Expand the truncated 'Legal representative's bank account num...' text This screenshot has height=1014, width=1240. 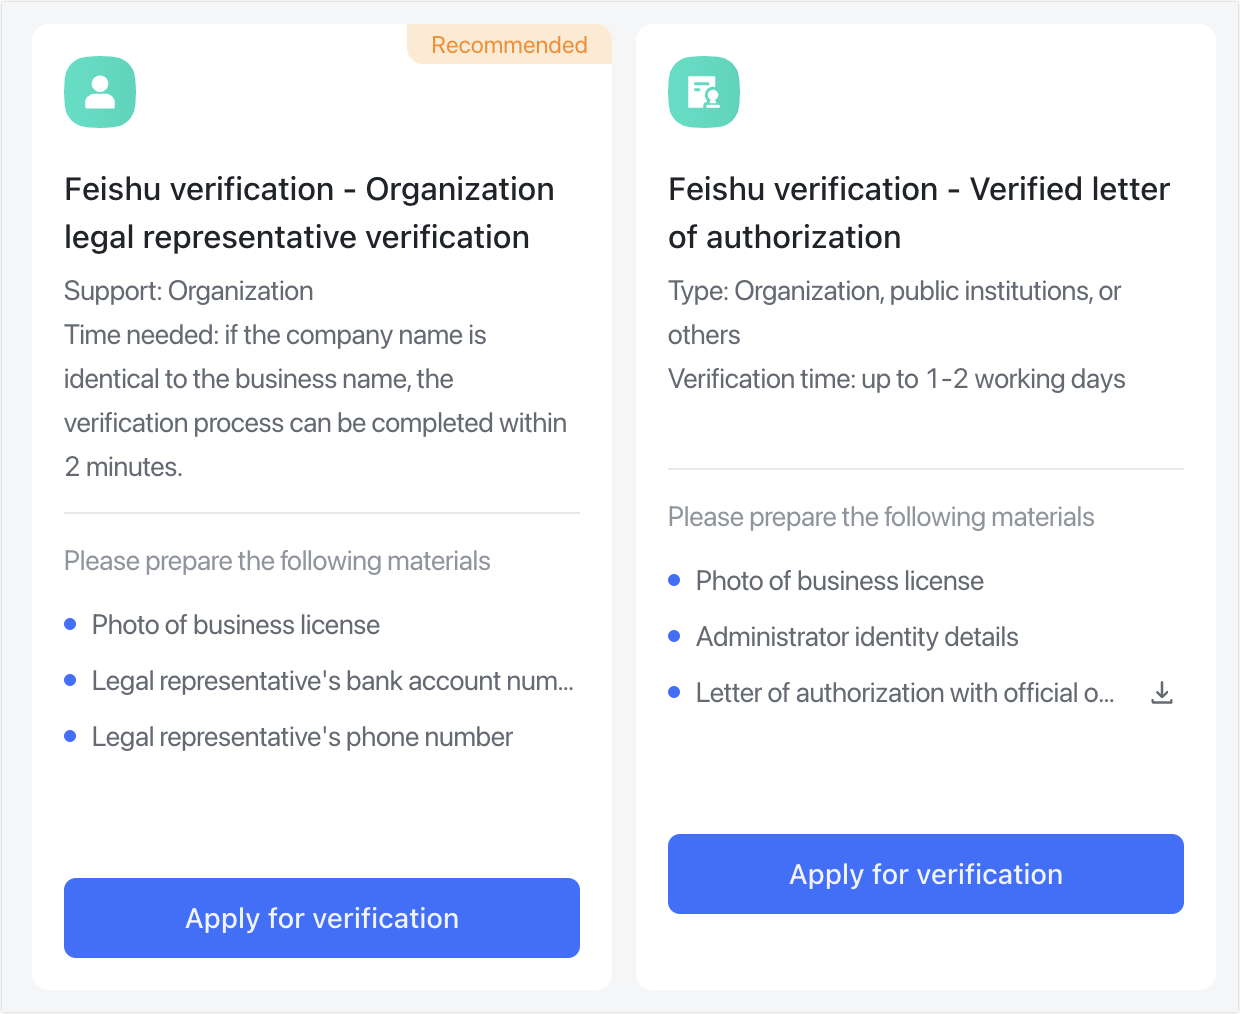point(333,680)
